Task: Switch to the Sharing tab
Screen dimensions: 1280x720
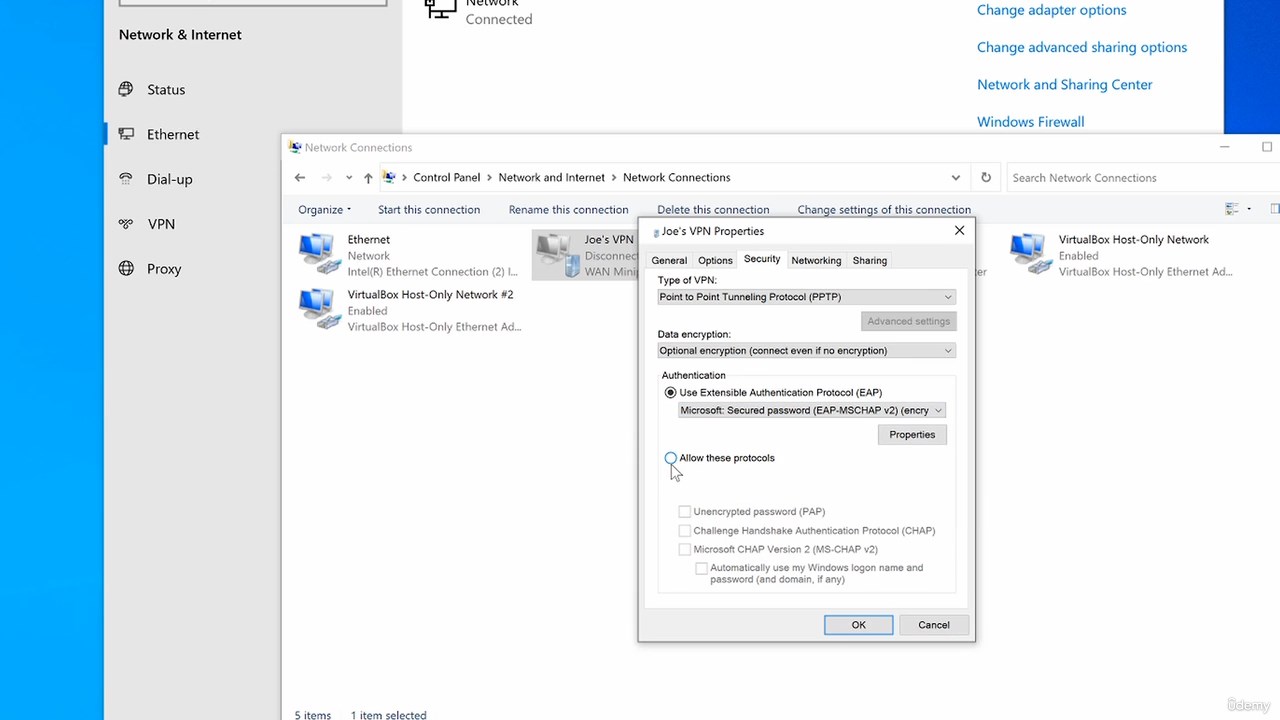Action: (x=870, y=261)
